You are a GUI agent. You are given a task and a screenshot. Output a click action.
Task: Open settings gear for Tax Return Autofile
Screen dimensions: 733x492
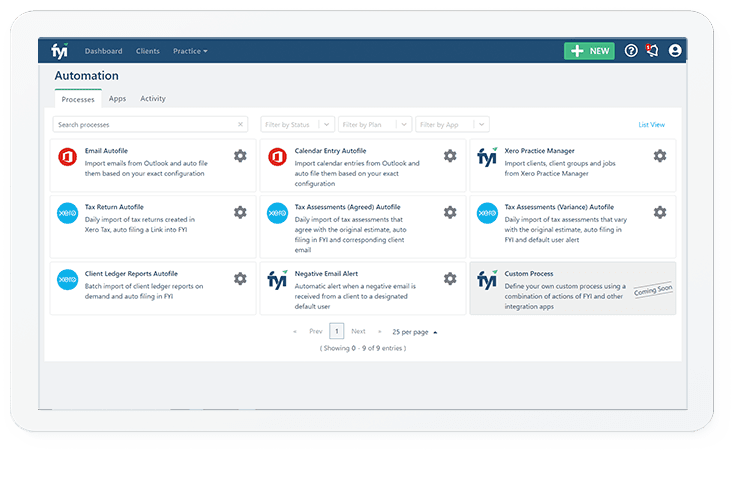point(240,212)
